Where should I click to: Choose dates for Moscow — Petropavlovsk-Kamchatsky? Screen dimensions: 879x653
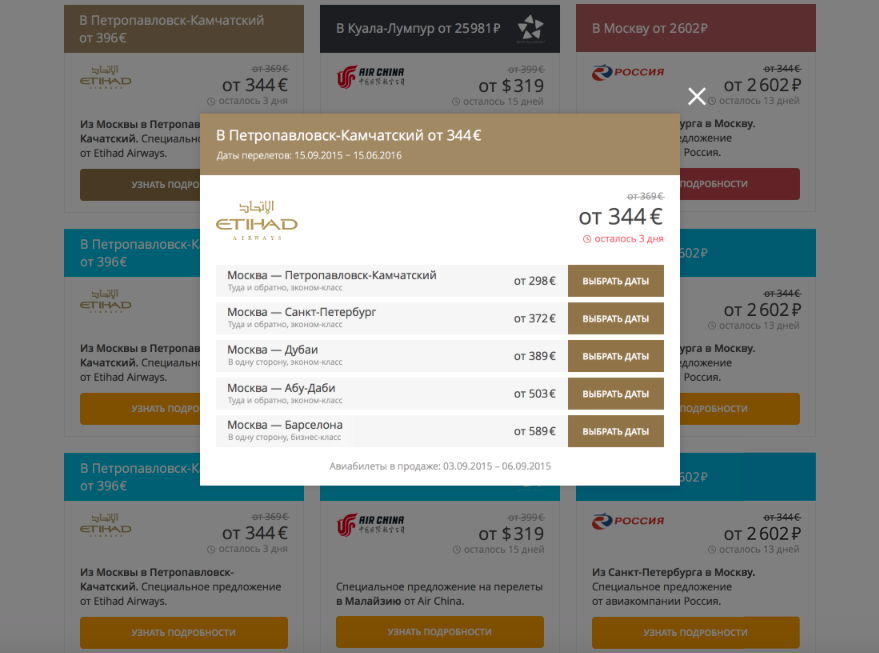(x=615, y=281)
